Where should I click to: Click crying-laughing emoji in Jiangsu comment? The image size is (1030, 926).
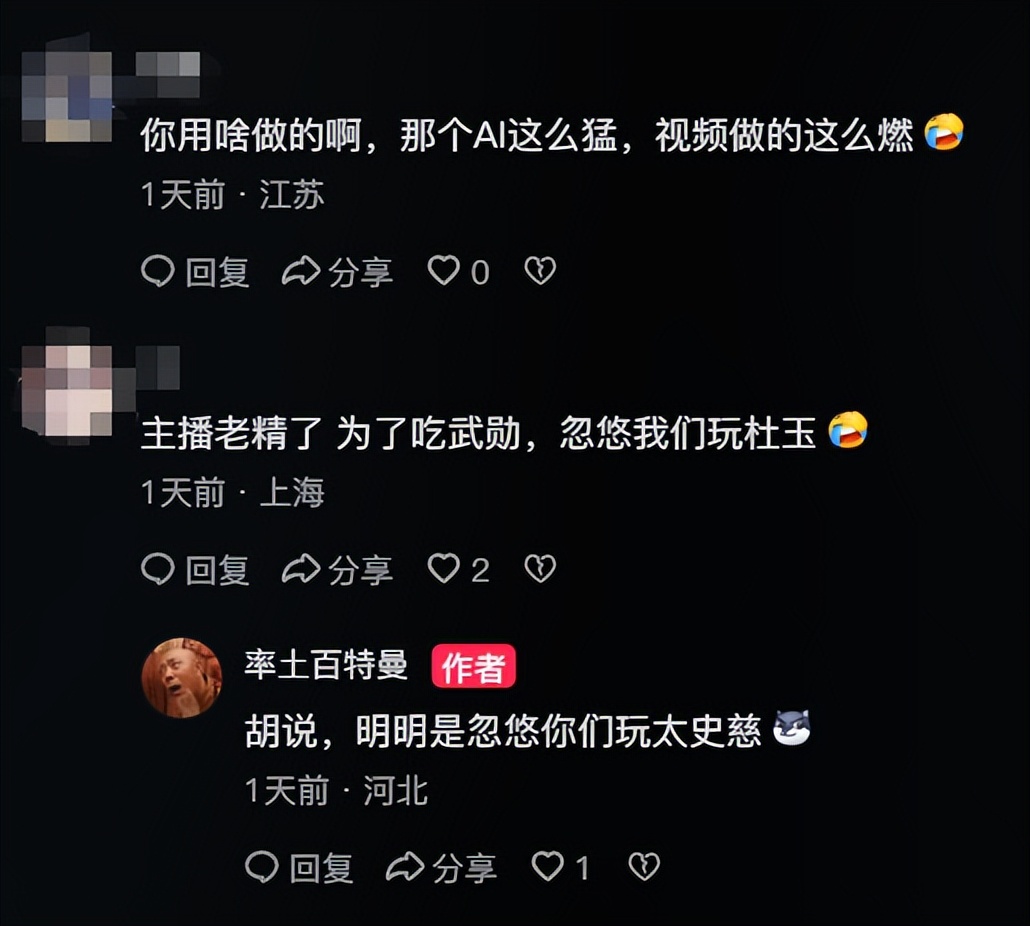(944, 131)
